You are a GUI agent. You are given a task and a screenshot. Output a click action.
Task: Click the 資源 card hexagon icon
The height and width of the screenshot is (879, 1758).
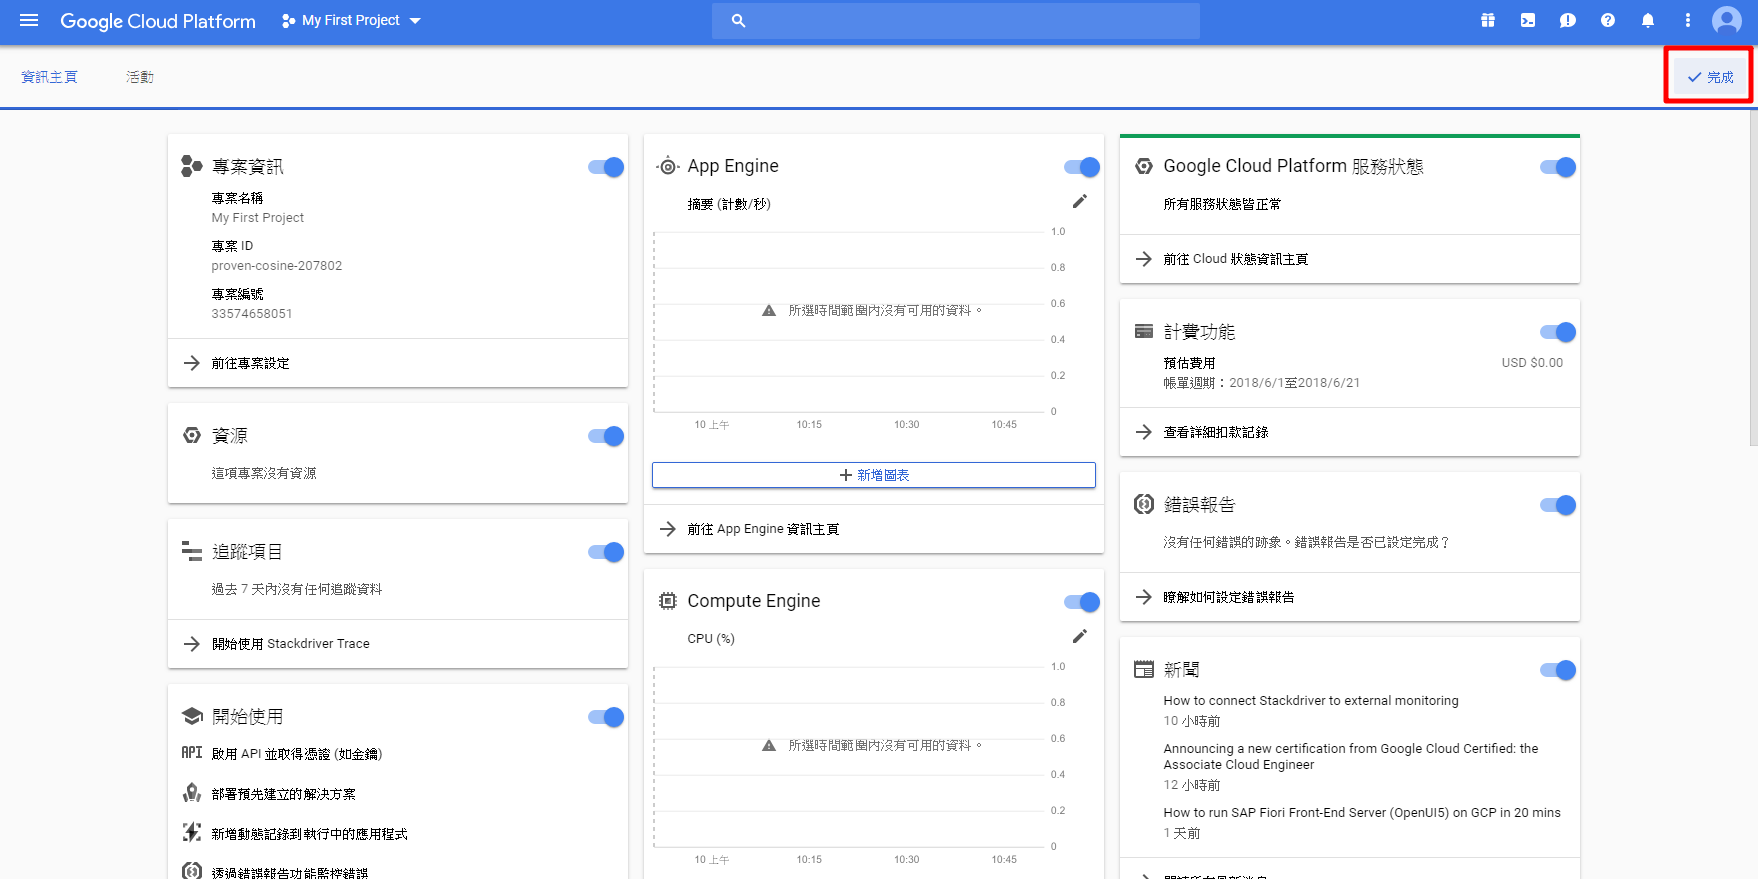point(192,435)
